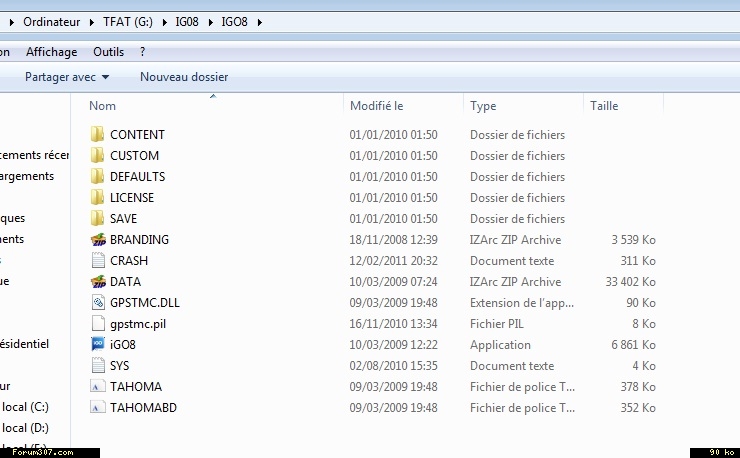The height and width of the screenshot is (458, 740).
Task: Select the SAVE folder icon
Action: (97, 219)
